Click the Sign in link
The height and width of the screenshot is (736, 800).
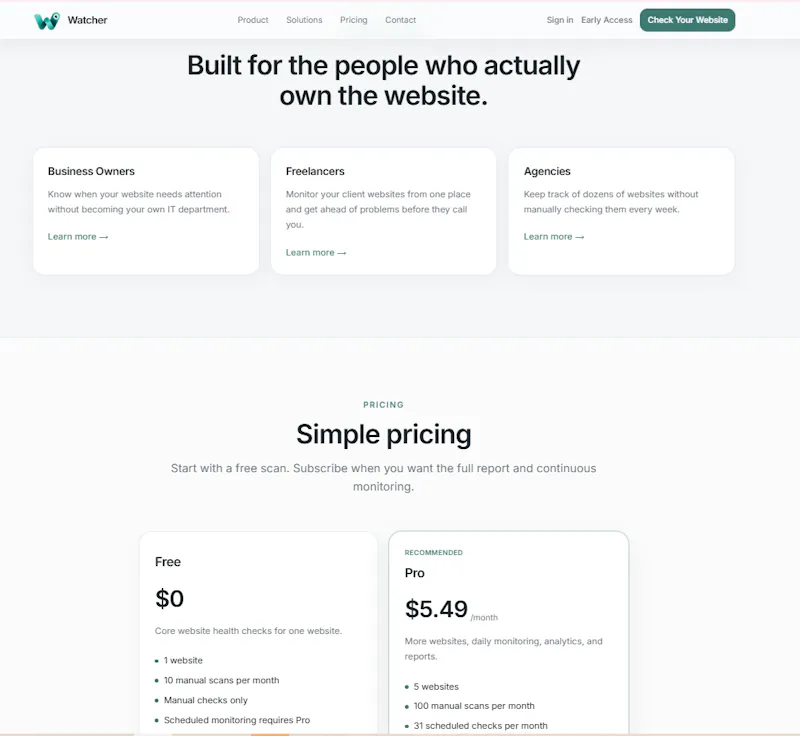tap(560, 20)
